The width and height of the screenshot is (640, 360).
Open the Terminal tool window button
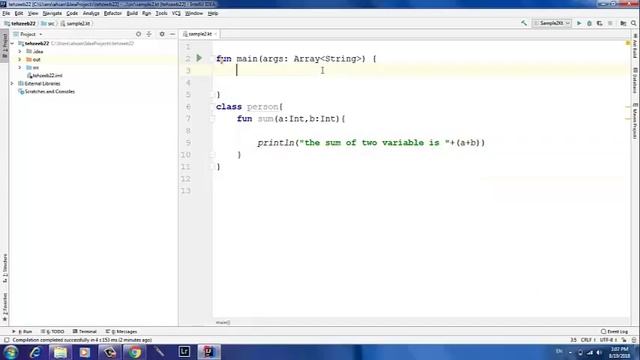click(x=84, y=331)
